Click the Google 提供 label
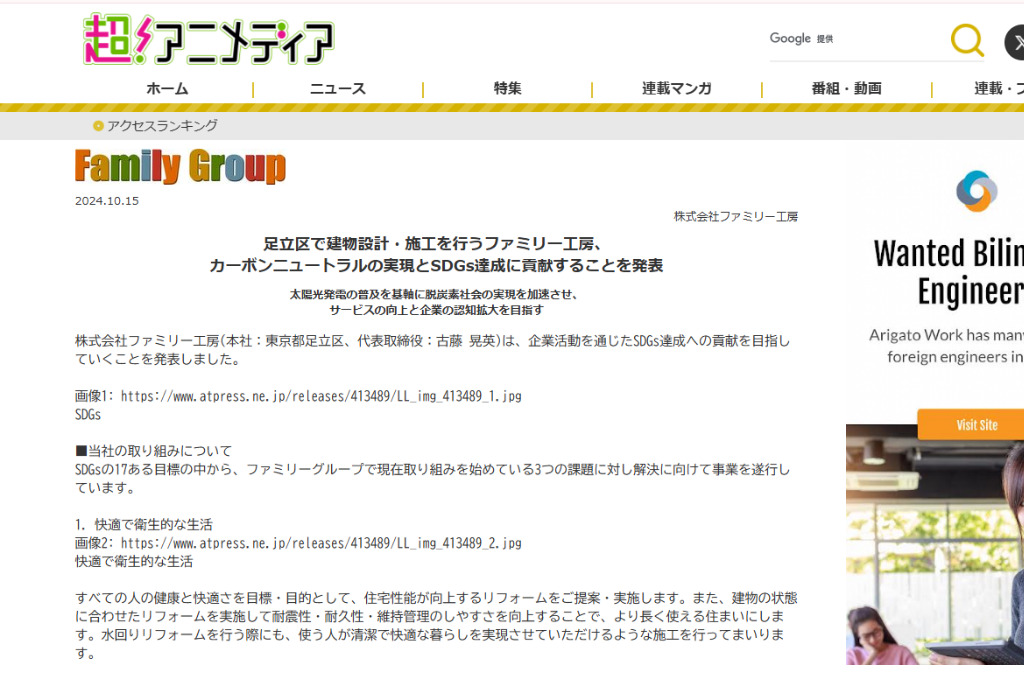 coord(801,39)
